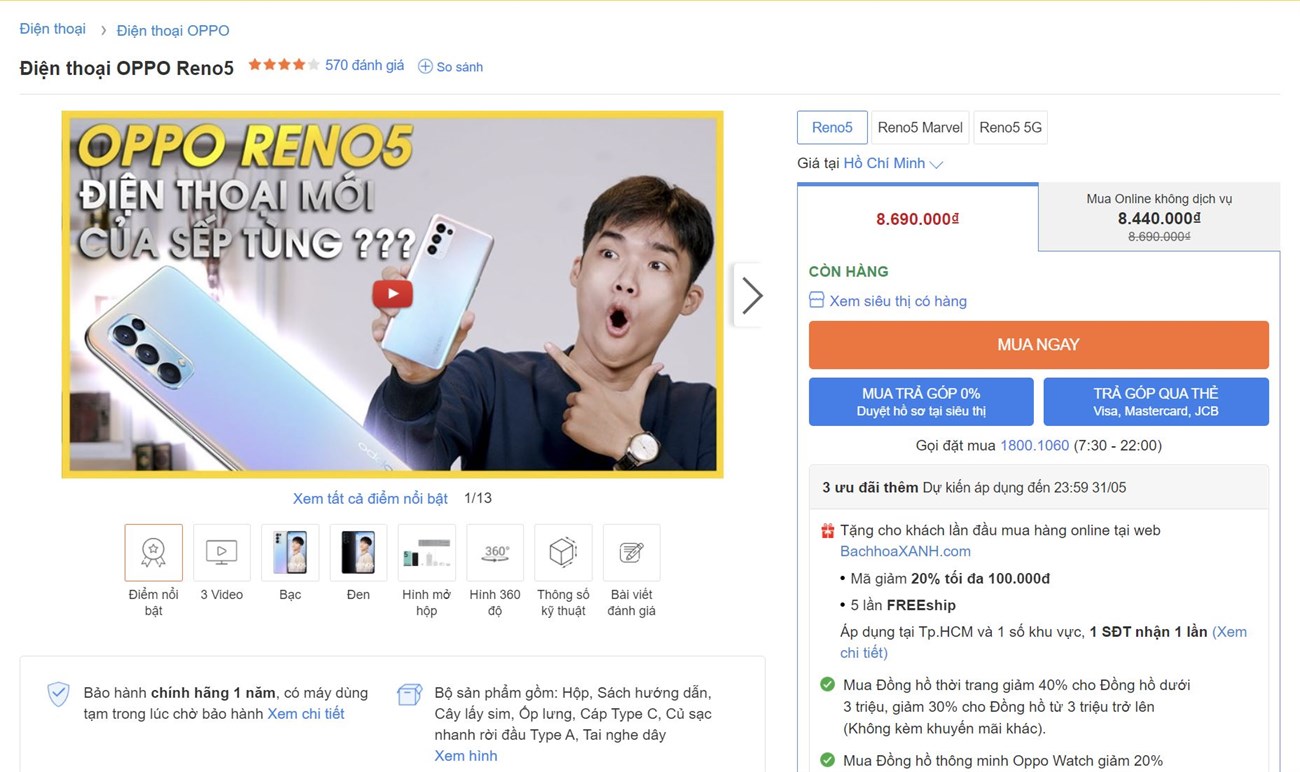
Task: Click the CÒN HÀNG stock status text
Action: [848, 271]
